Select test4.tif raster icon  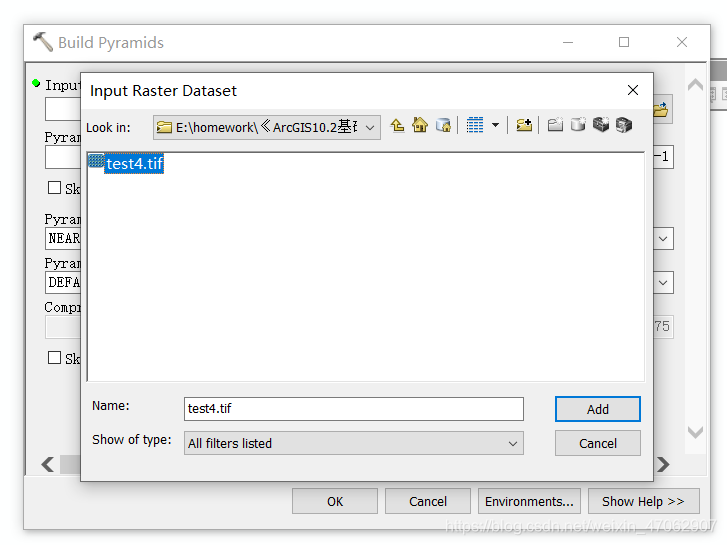click(x=96, y=161)
